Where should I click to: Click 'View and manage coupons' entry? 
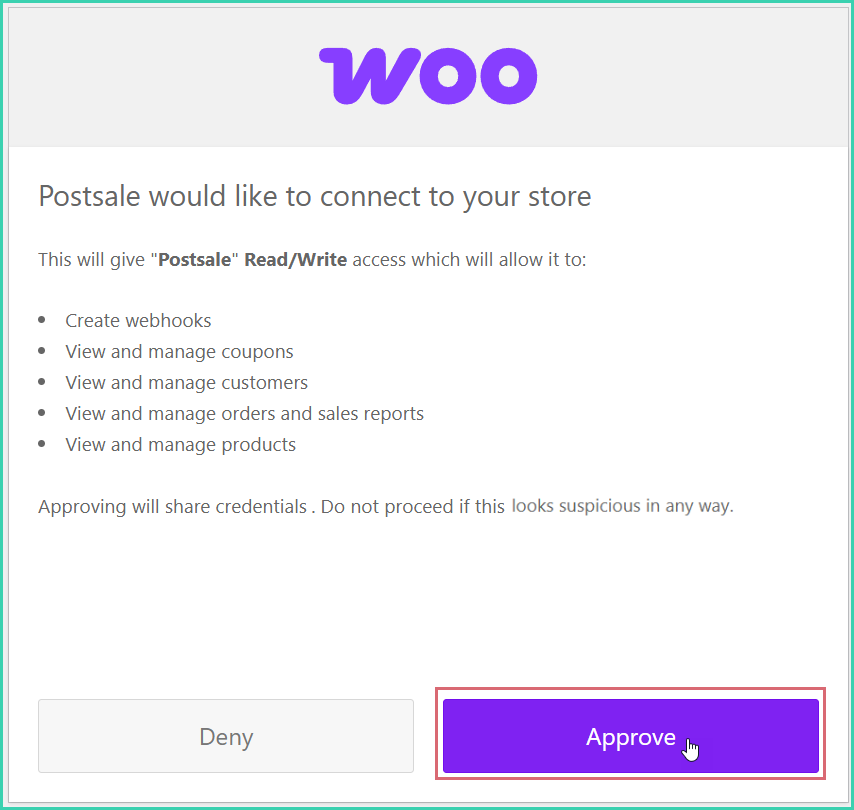click(179, 351)
